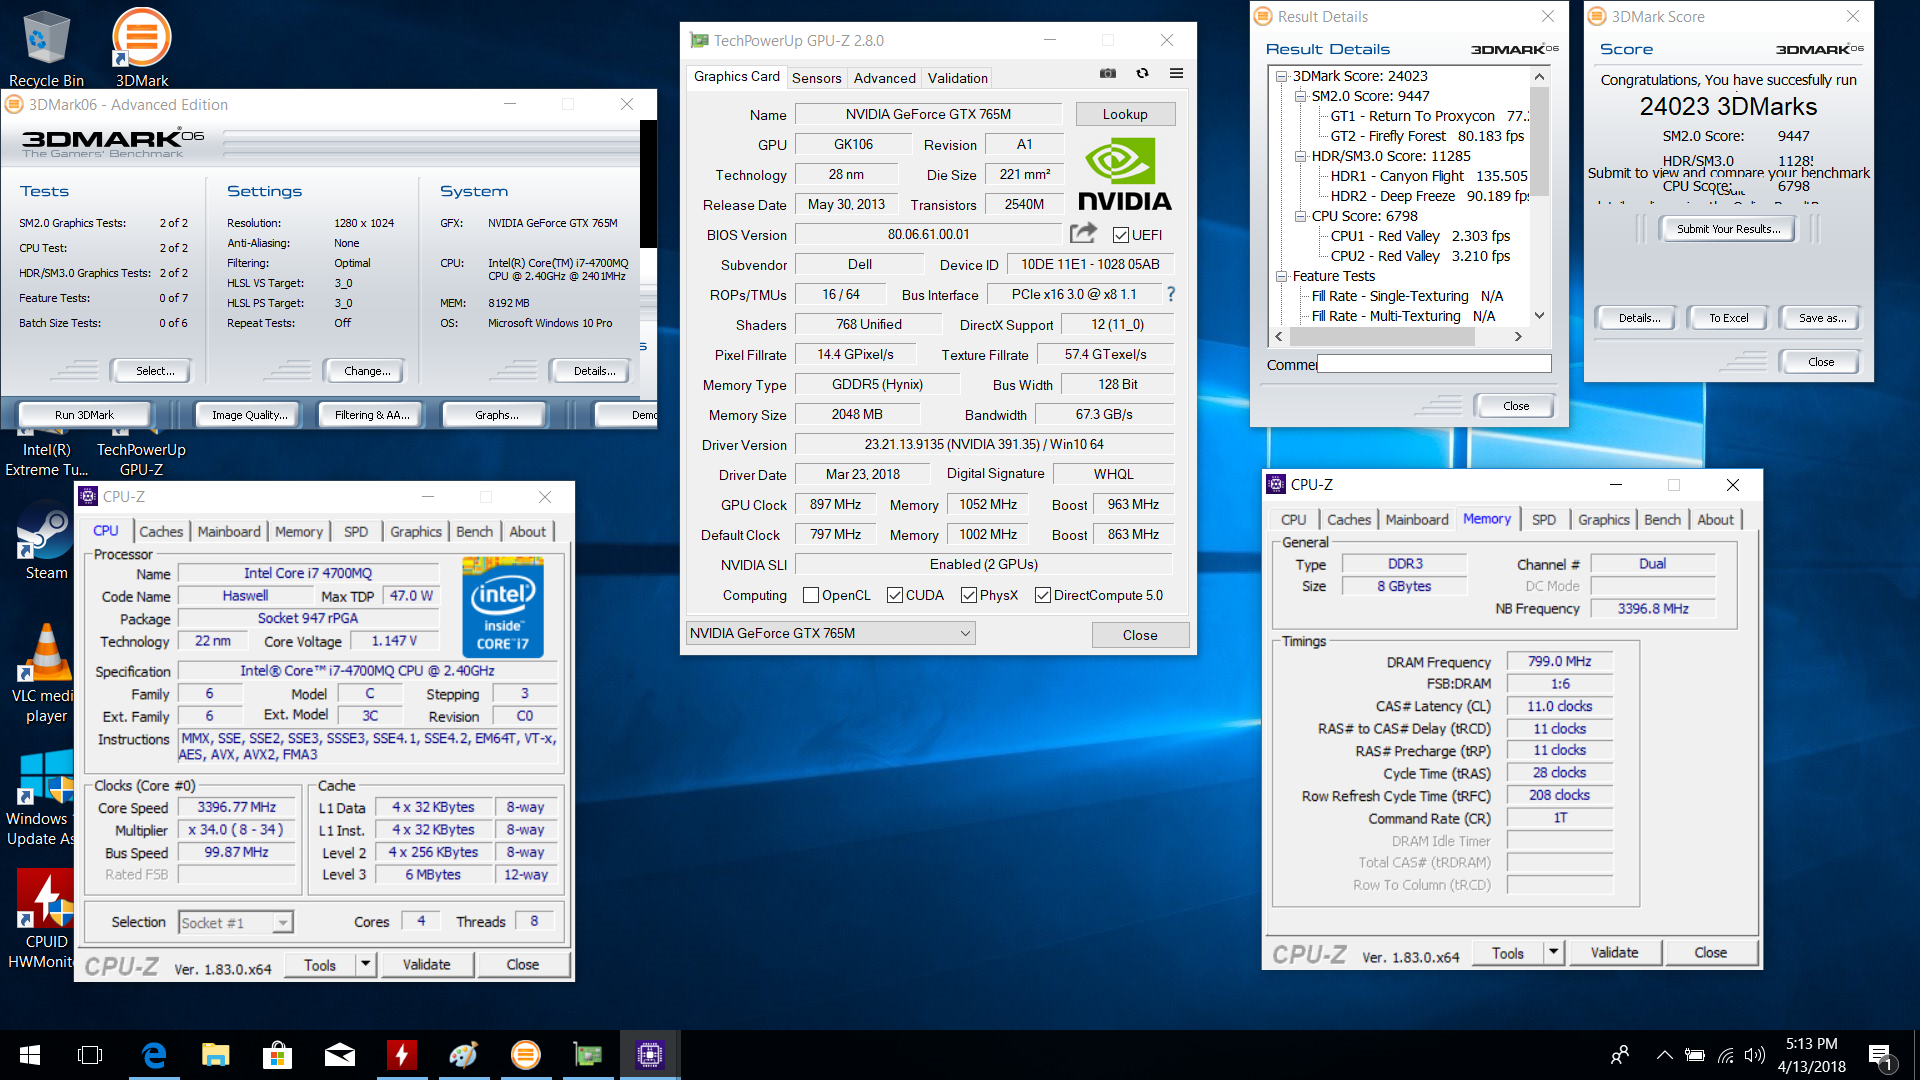
Task: Open the Mail app on the taskbar
Action: [340, 1055]
